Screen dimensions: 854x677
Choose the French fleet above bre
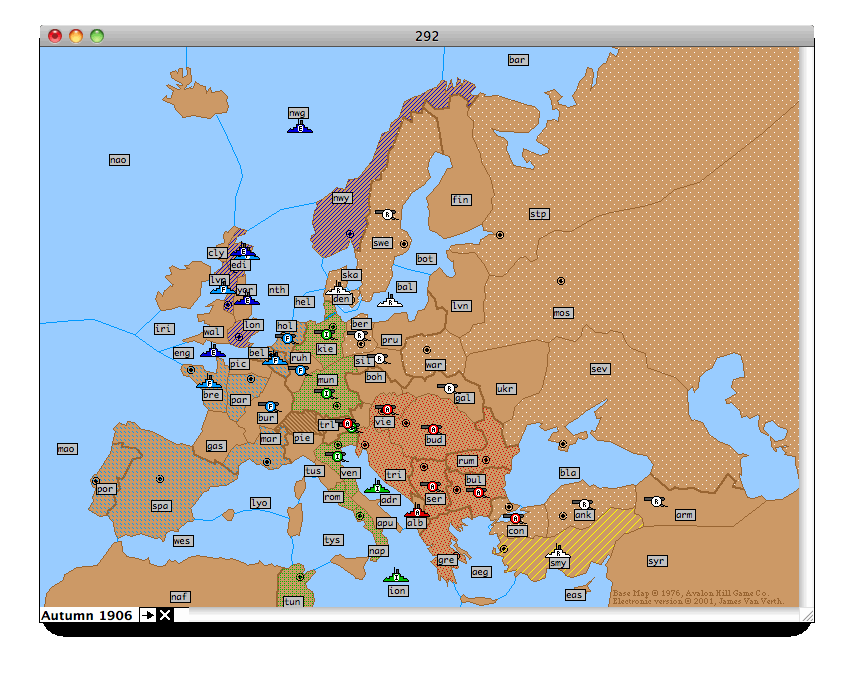click(x=209, y=382)
